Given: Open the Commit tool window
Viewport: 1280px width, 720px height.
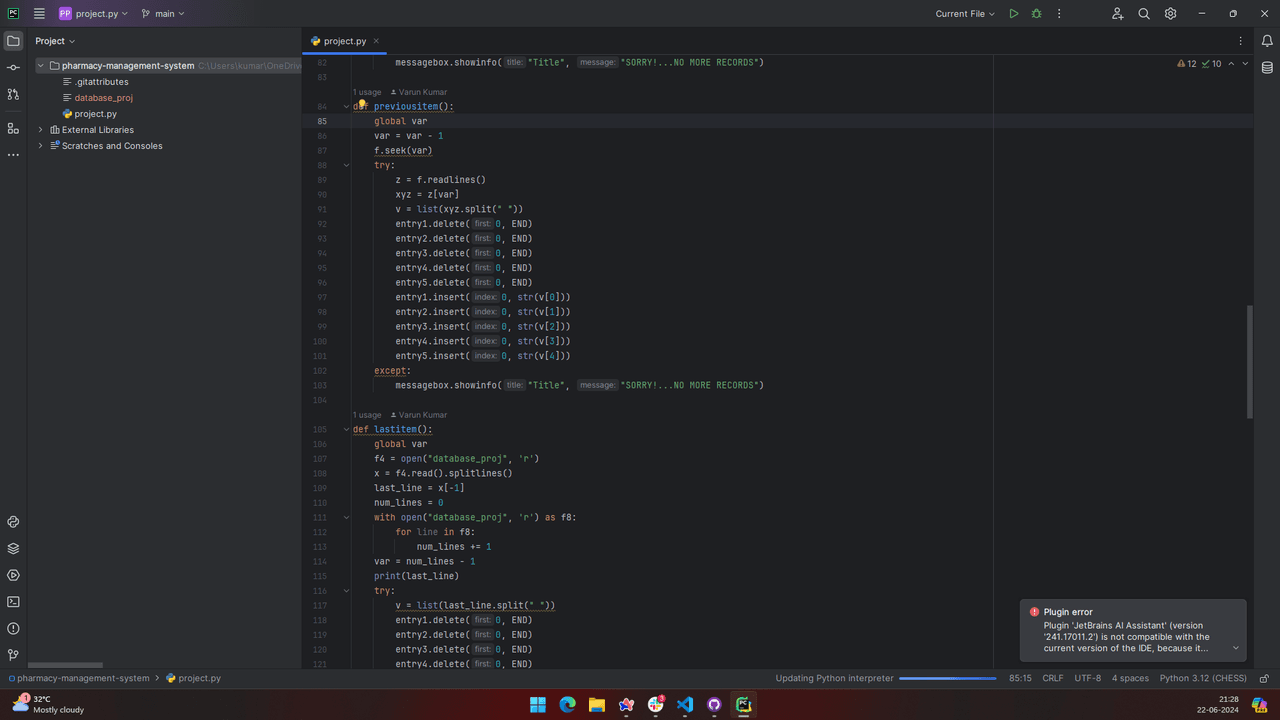Looking at the screenshot, I should 13,67.
